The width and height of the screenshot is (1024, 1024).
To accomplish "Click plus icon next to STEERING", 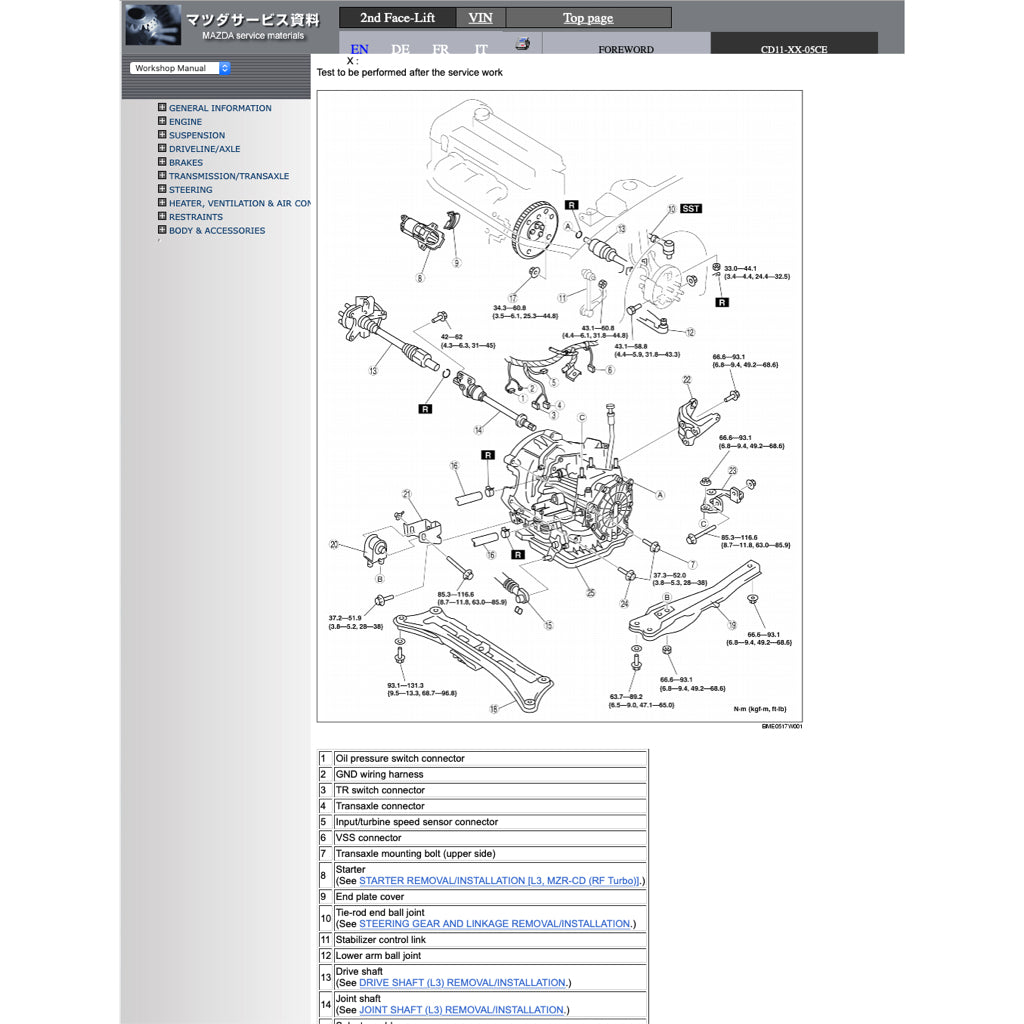I will click(162, 189).
